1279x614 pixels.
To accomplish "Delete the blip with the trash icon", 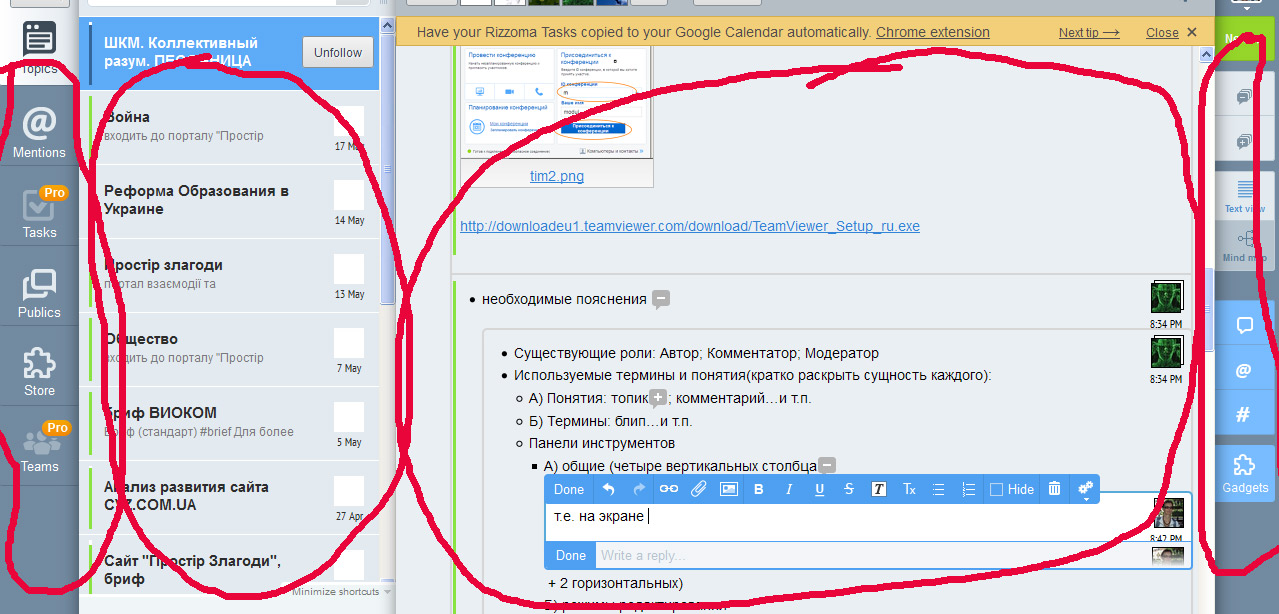I will click(x=1054, y=489).
